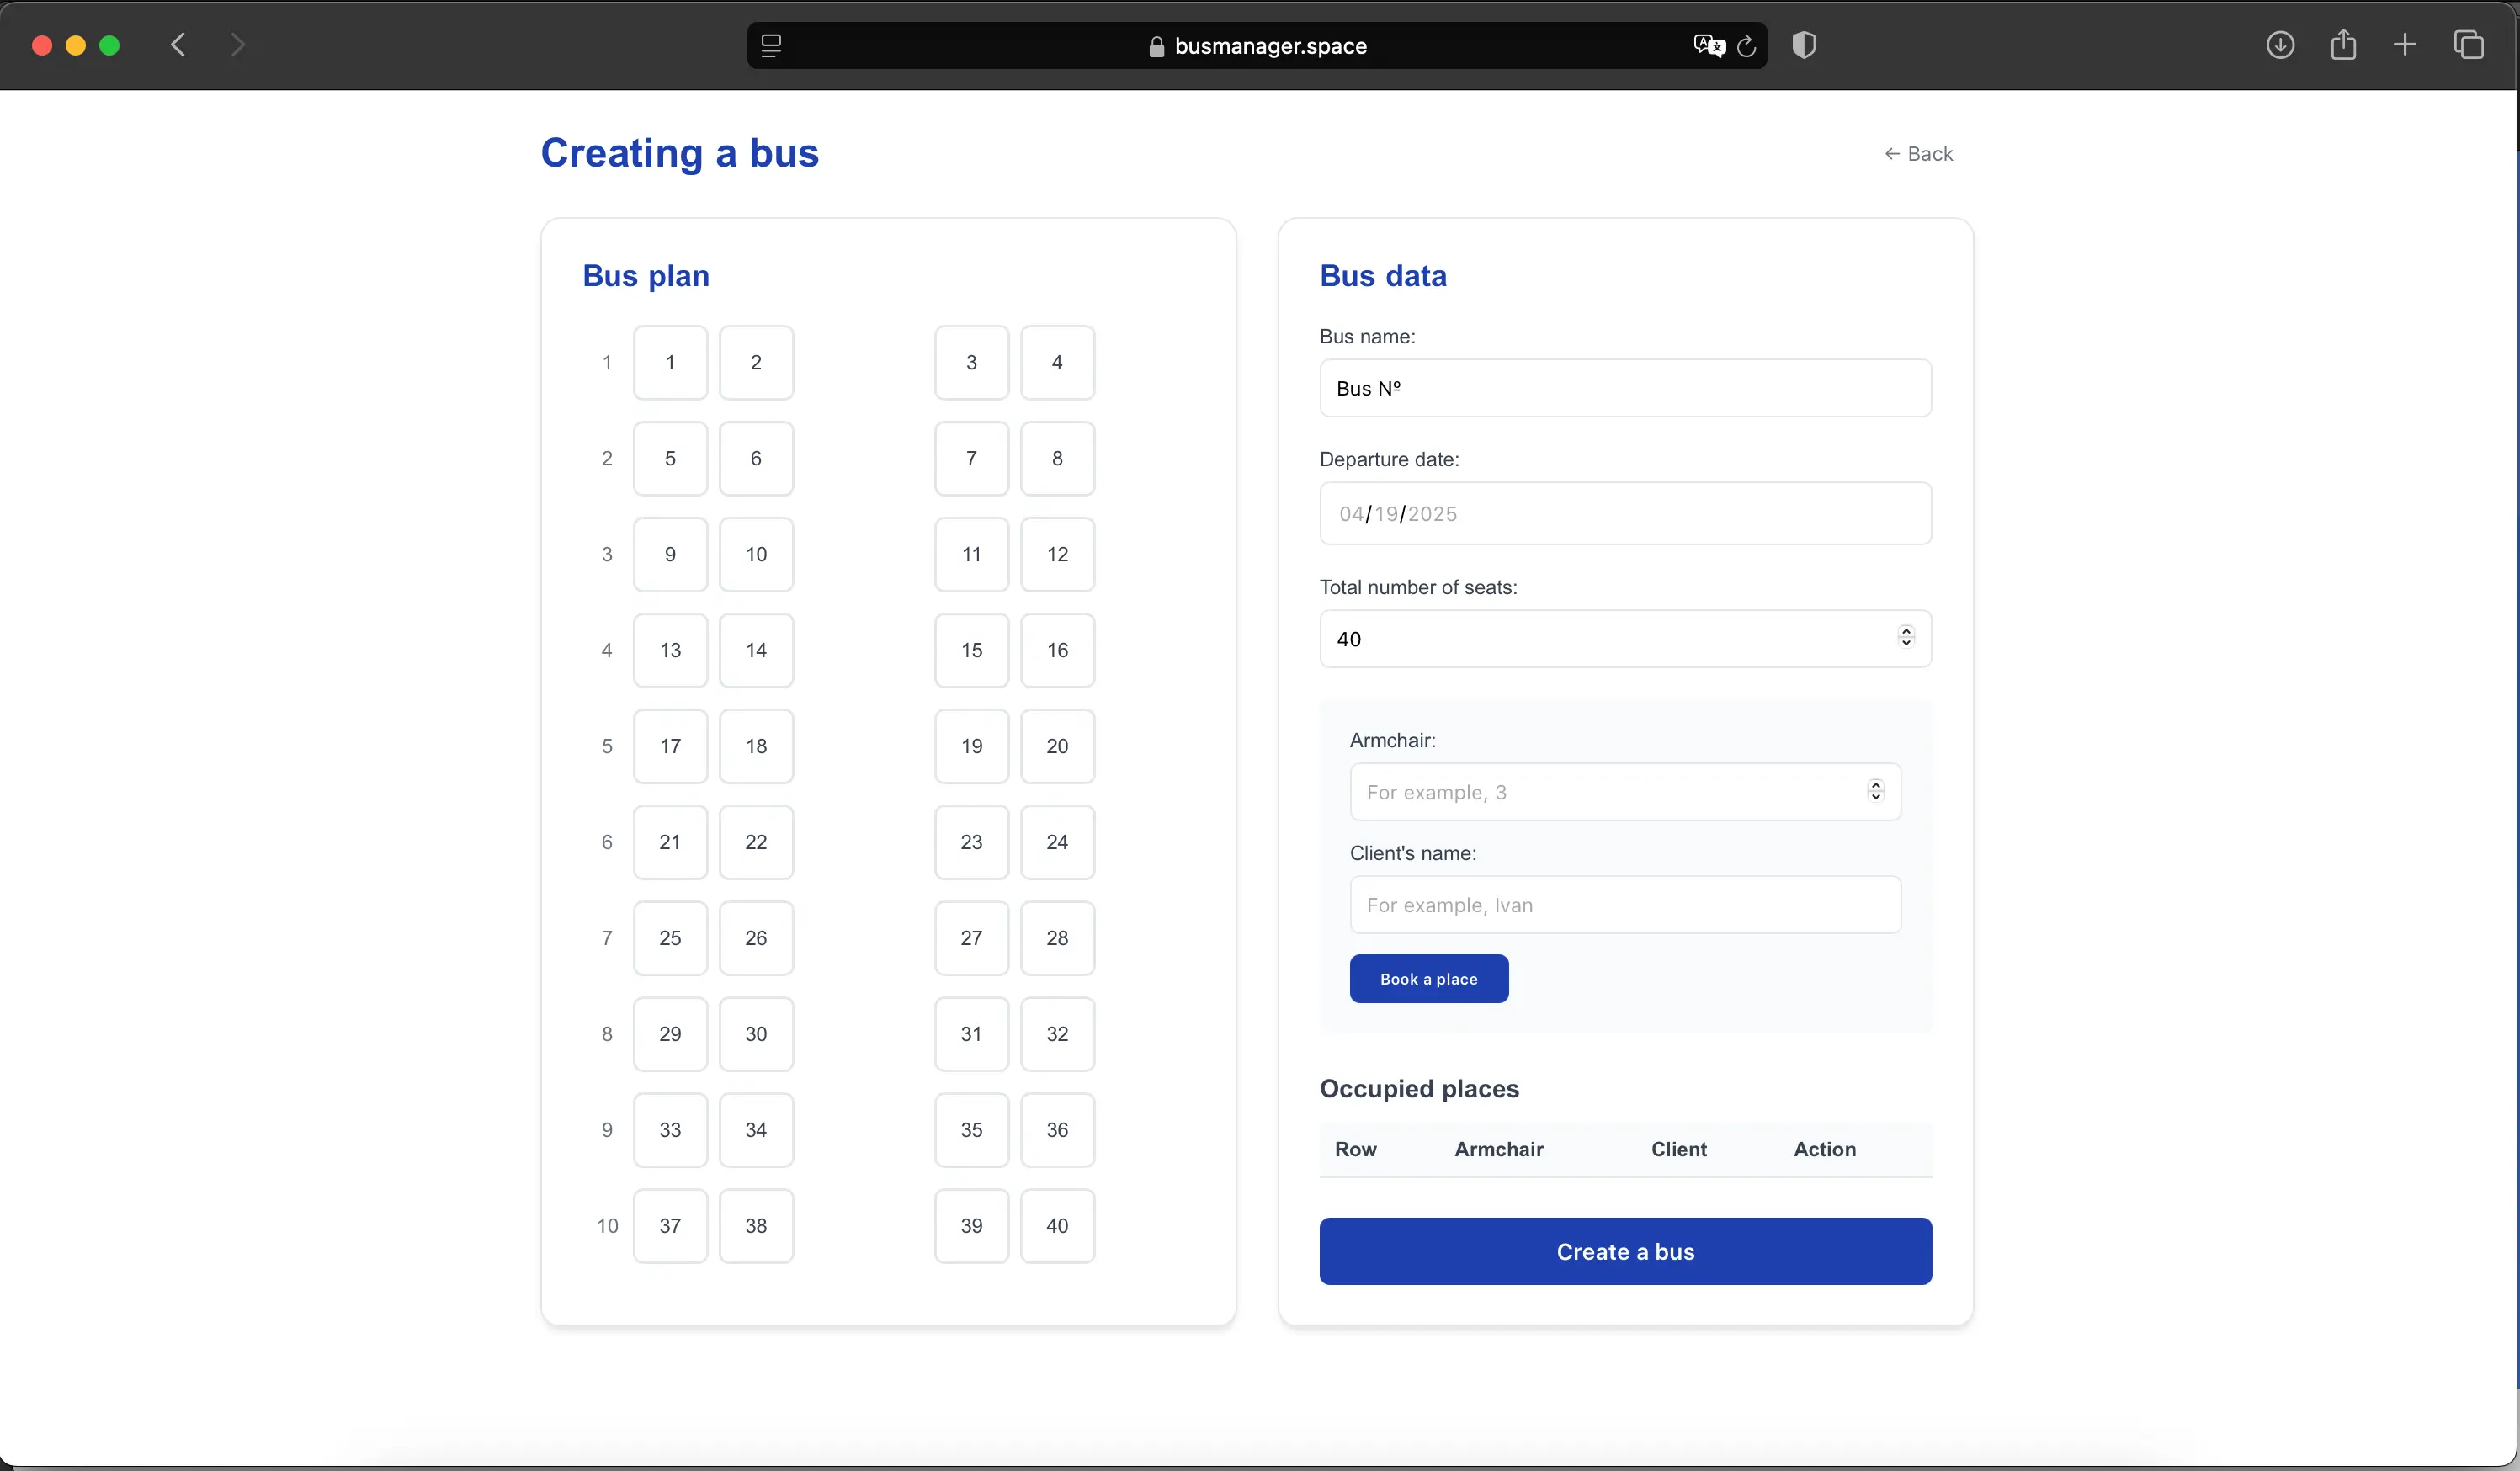The width and height of the screenshot is (2520, 1471).
Task: Select seat 40 in the bus plan
Action: [1056, 1226]
